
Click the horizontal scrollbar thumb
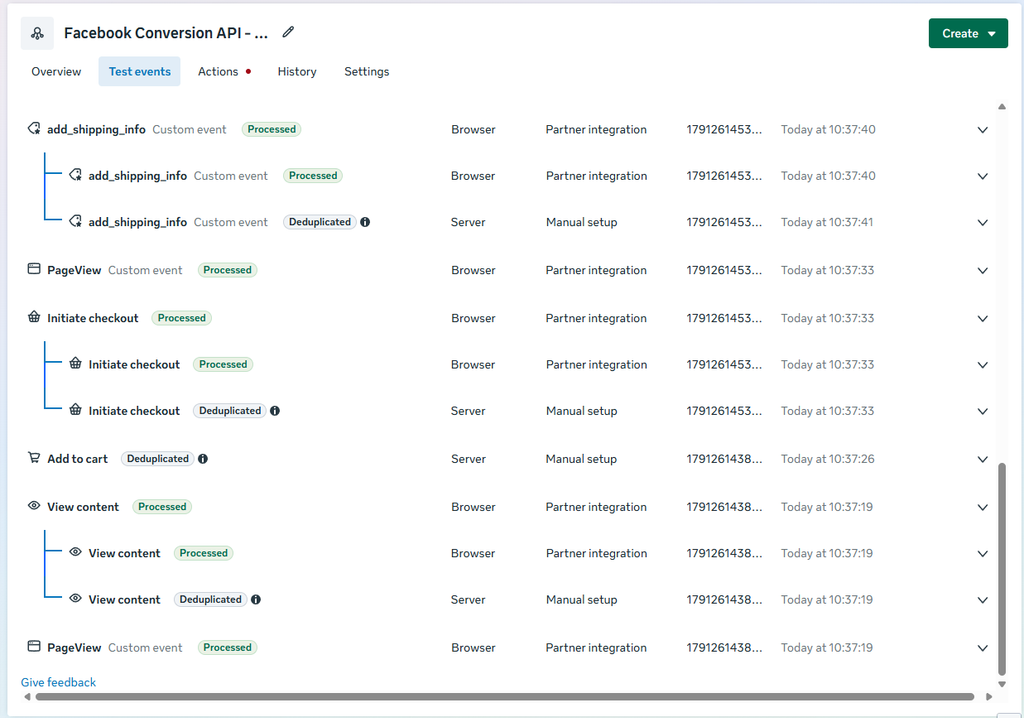coord(505,696)
